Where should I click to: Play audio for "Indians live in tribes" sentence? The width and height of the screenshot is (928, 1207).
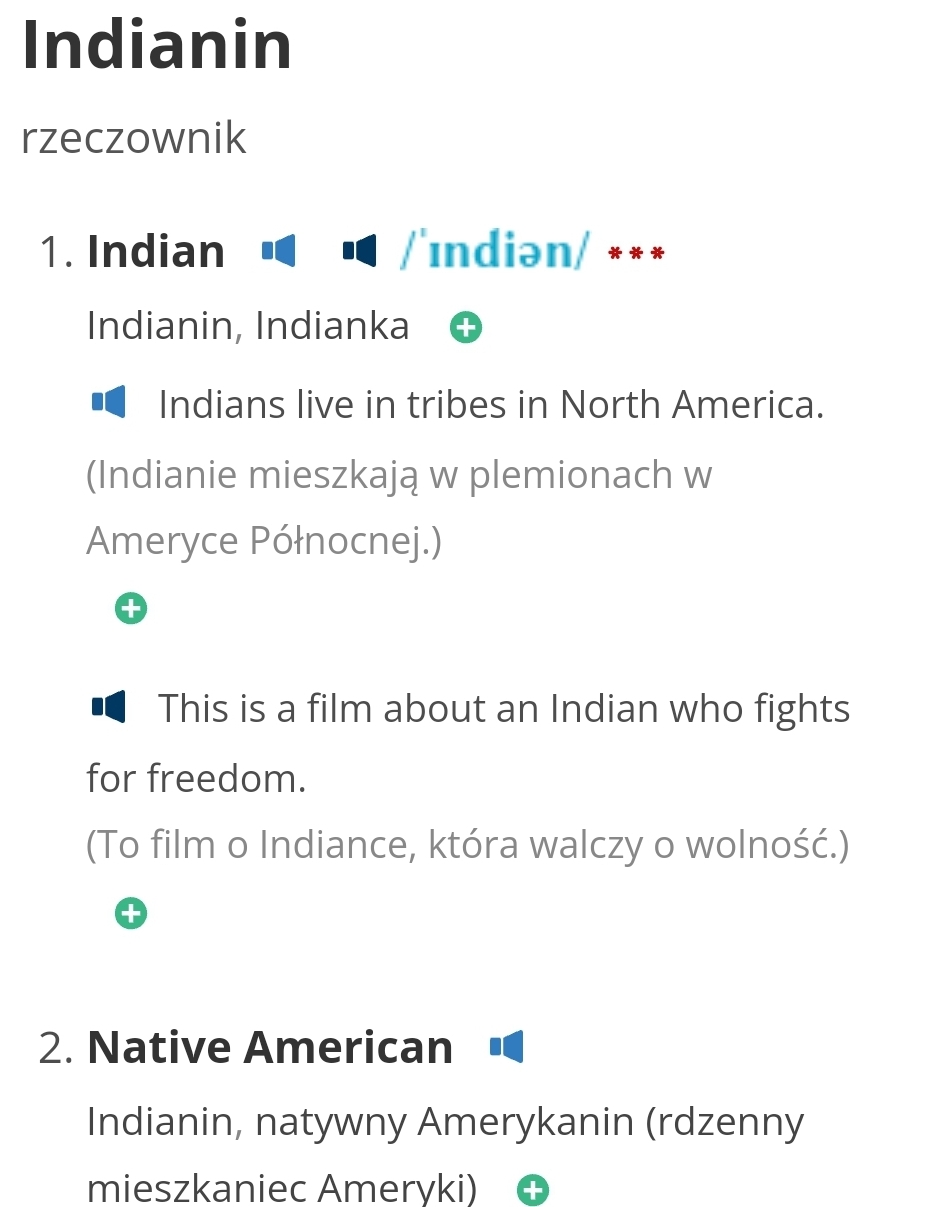(108, 403)
